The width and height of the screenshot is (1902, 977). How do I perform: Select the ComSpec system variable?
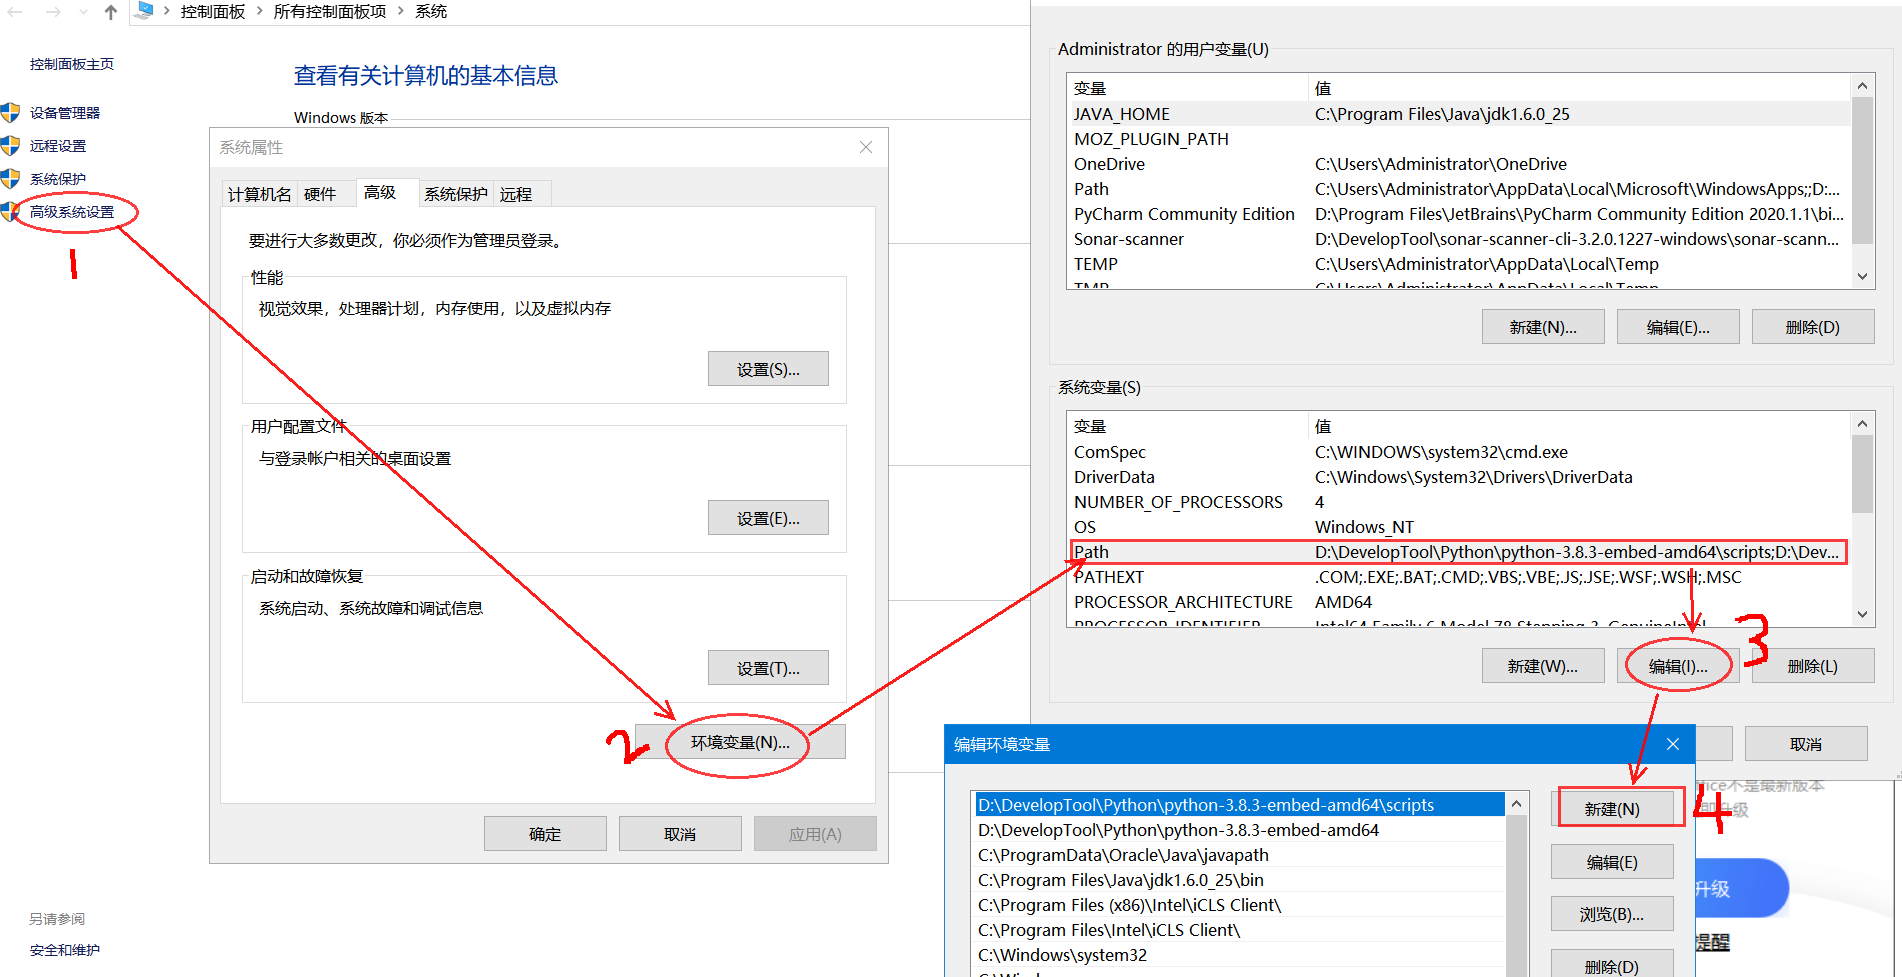(x=1459, y=452)
